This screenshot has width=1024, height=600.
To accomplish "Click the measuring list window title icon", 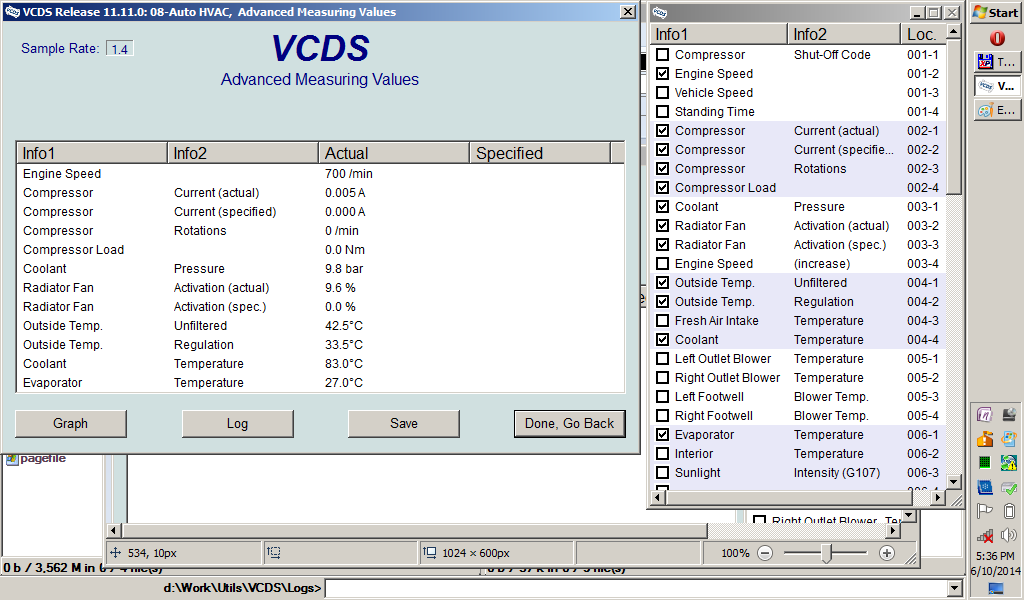I will [x=660, y=12].
